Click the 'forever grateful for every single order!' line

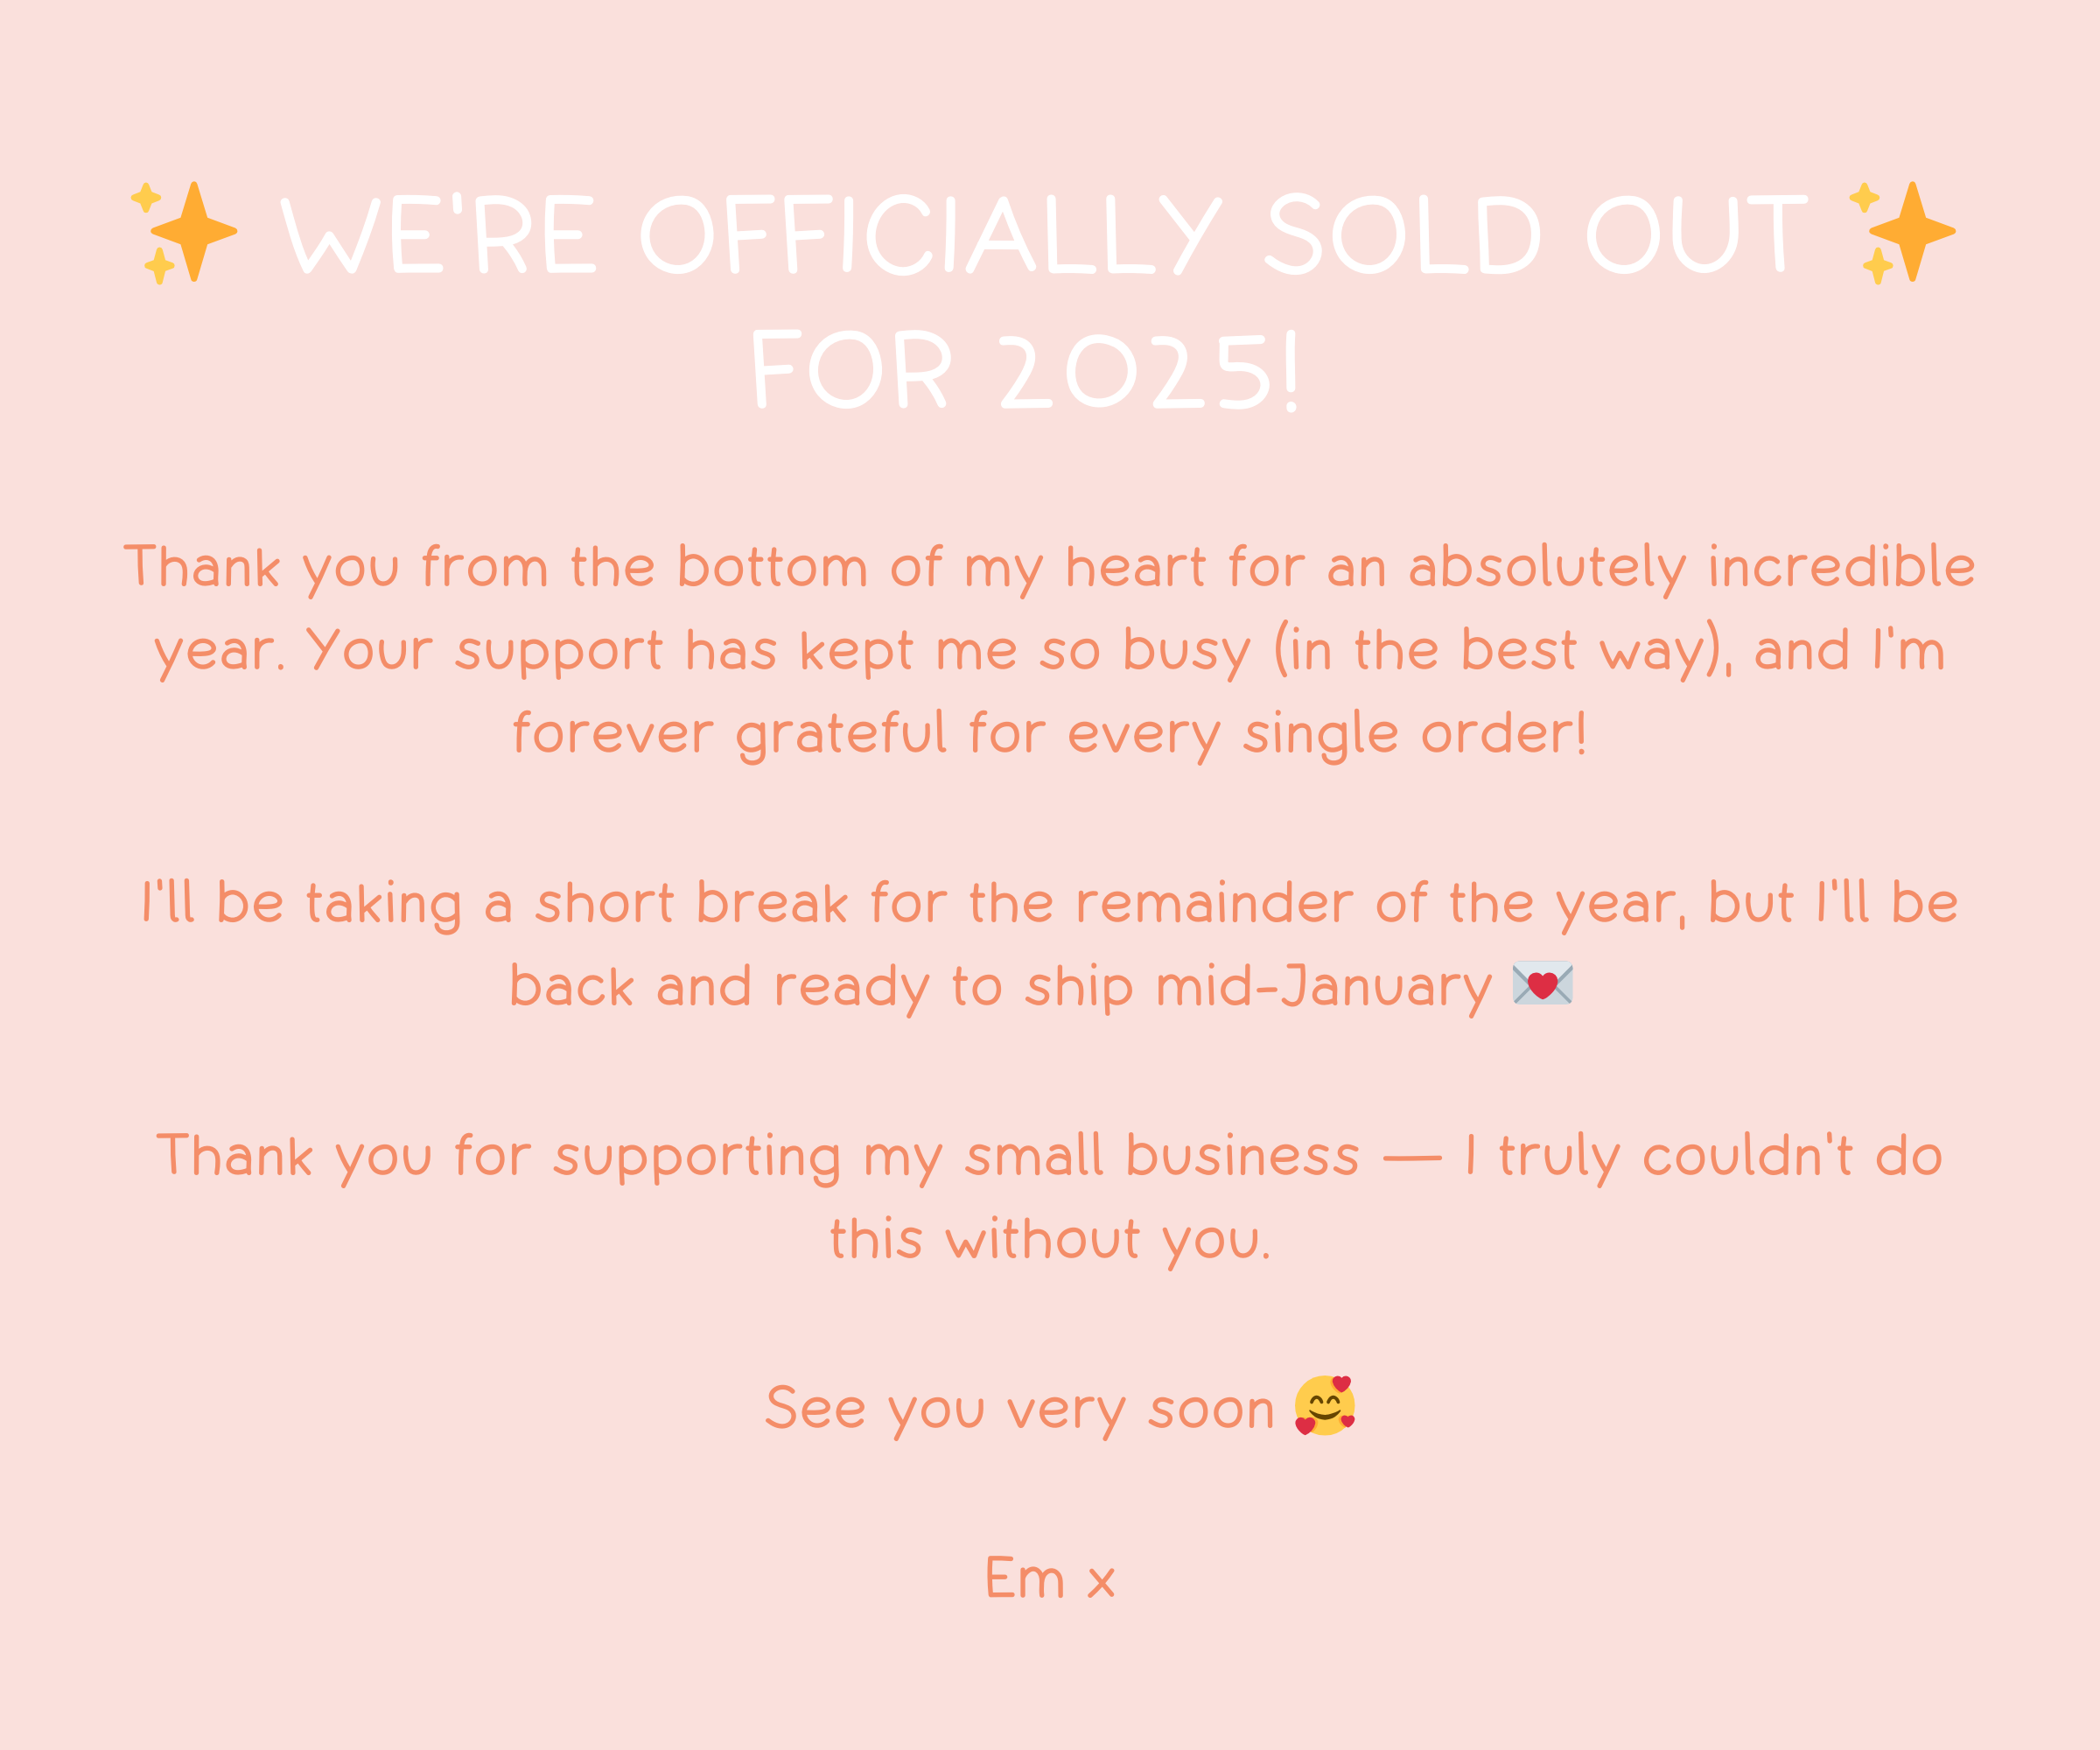tap(1049, 734)
